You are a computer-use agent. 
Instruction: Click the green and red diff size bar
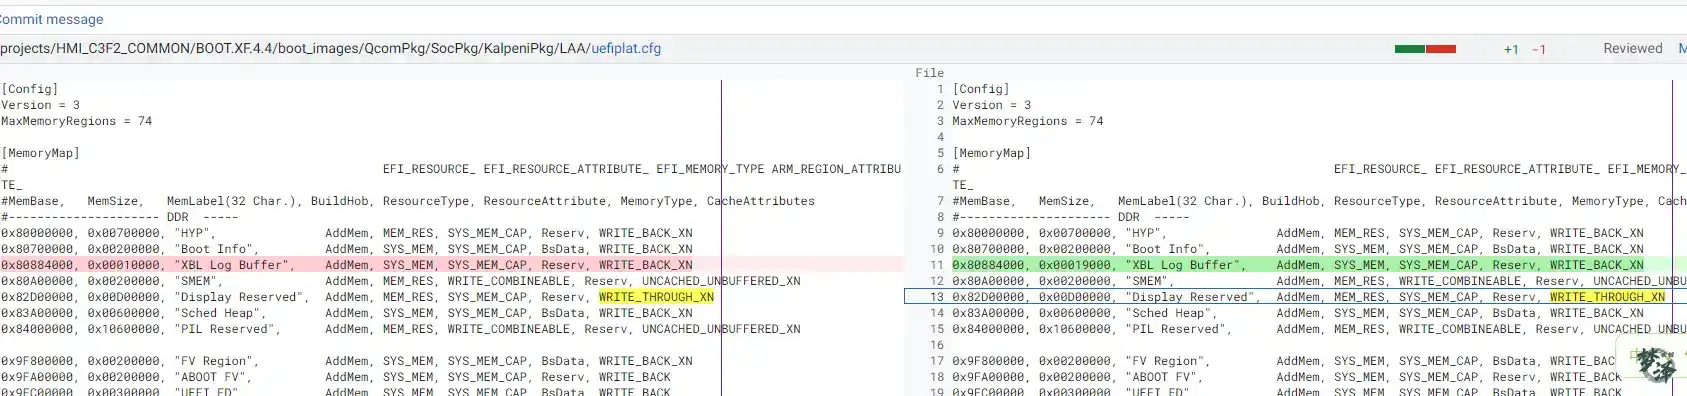point(1425,49)
